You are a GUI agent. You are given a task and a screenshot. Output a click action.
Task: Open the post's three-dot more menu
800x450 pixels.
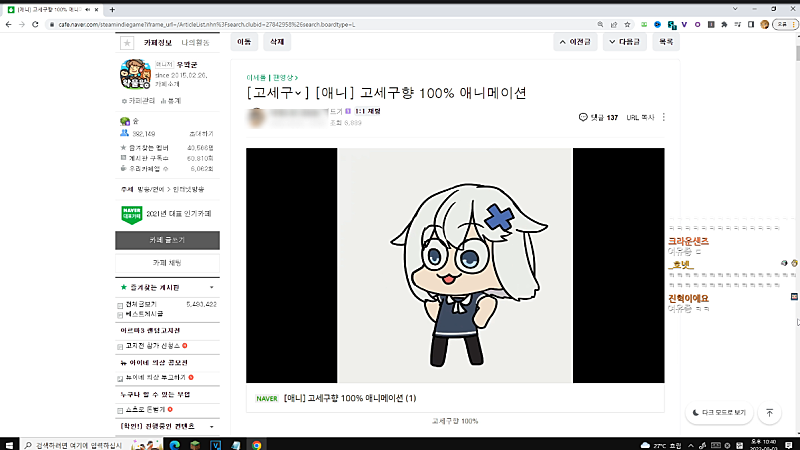pyautogui.click(x=663, y=117)
